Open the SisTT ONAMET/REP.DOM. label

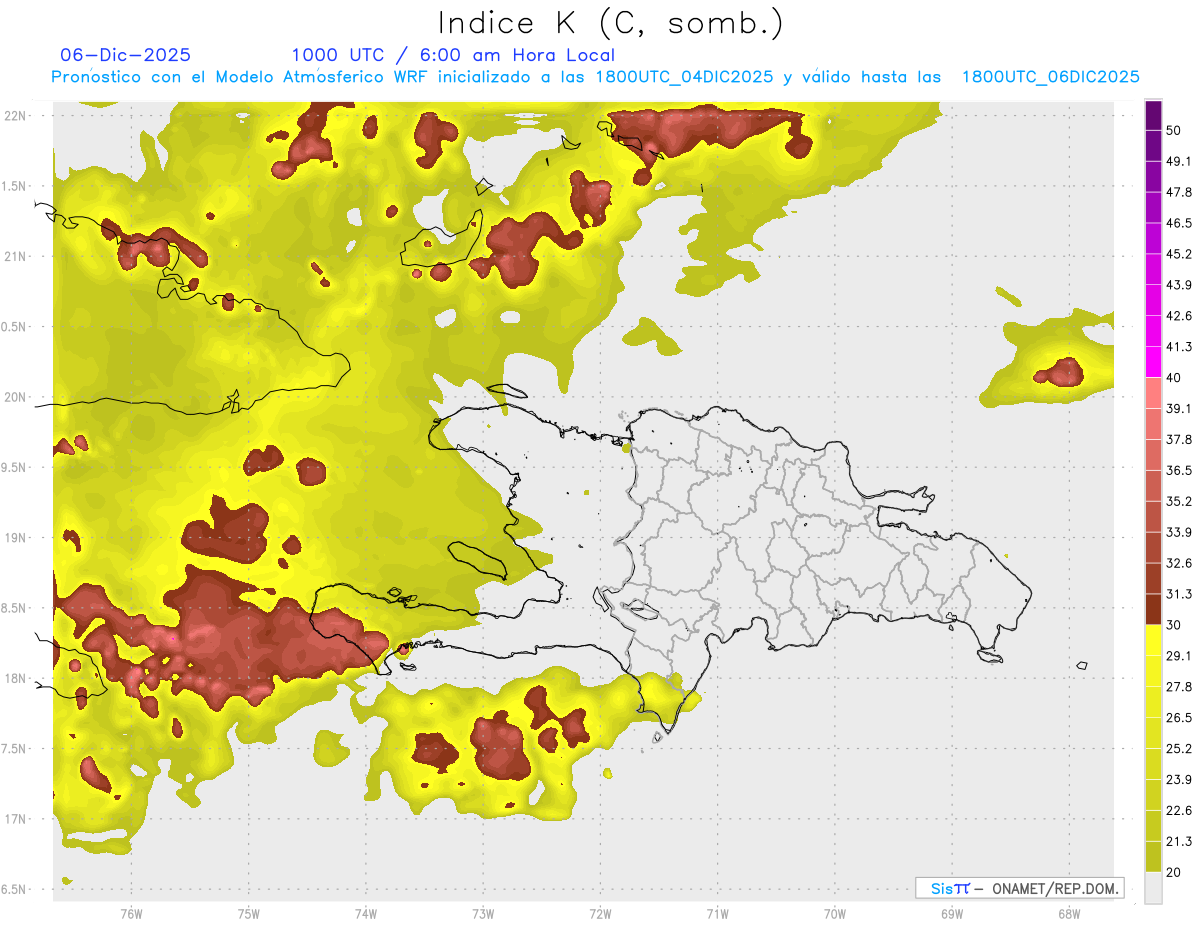1019,888
